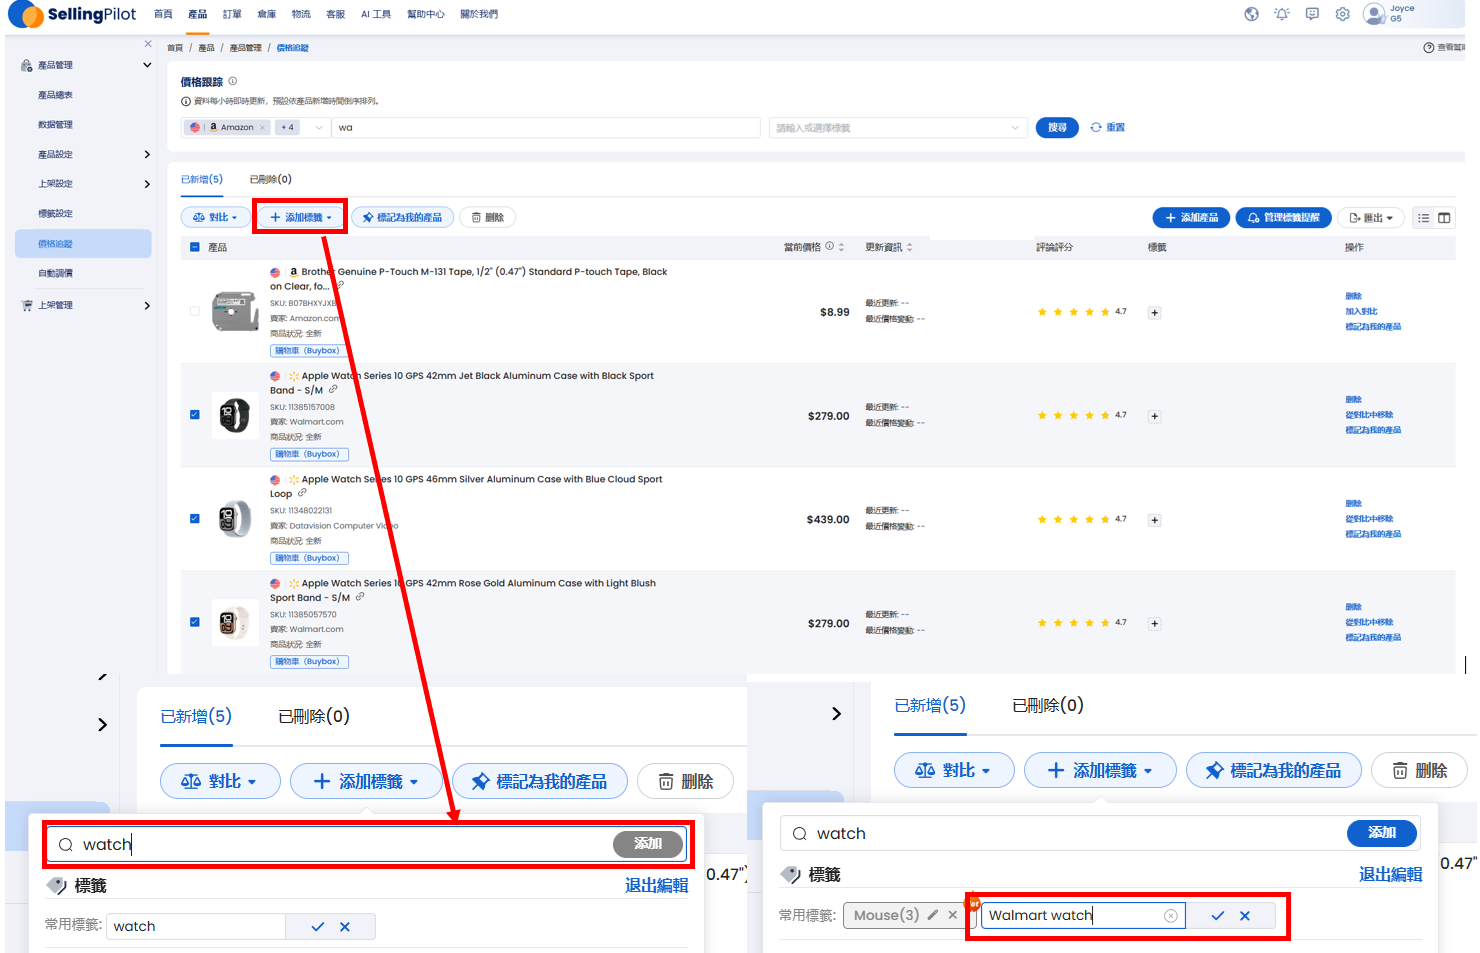Screen dimensions: 1480x953
Task: Switch to list view layout icon
Action: coord(1424,218)
